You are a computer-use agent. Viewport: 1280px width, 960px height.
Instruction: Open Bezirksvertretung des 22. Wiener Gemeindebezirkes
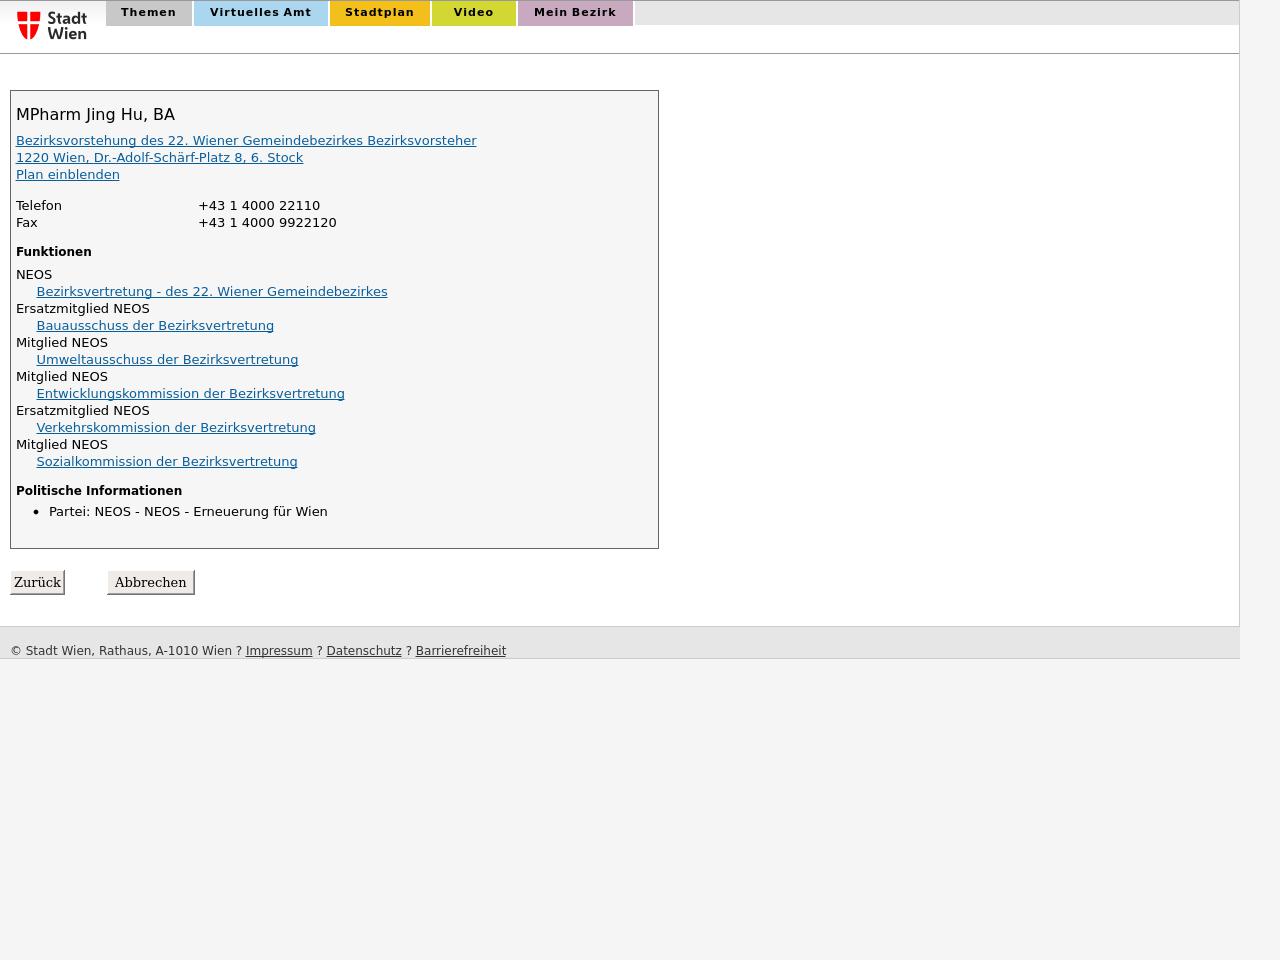[211, 292]
